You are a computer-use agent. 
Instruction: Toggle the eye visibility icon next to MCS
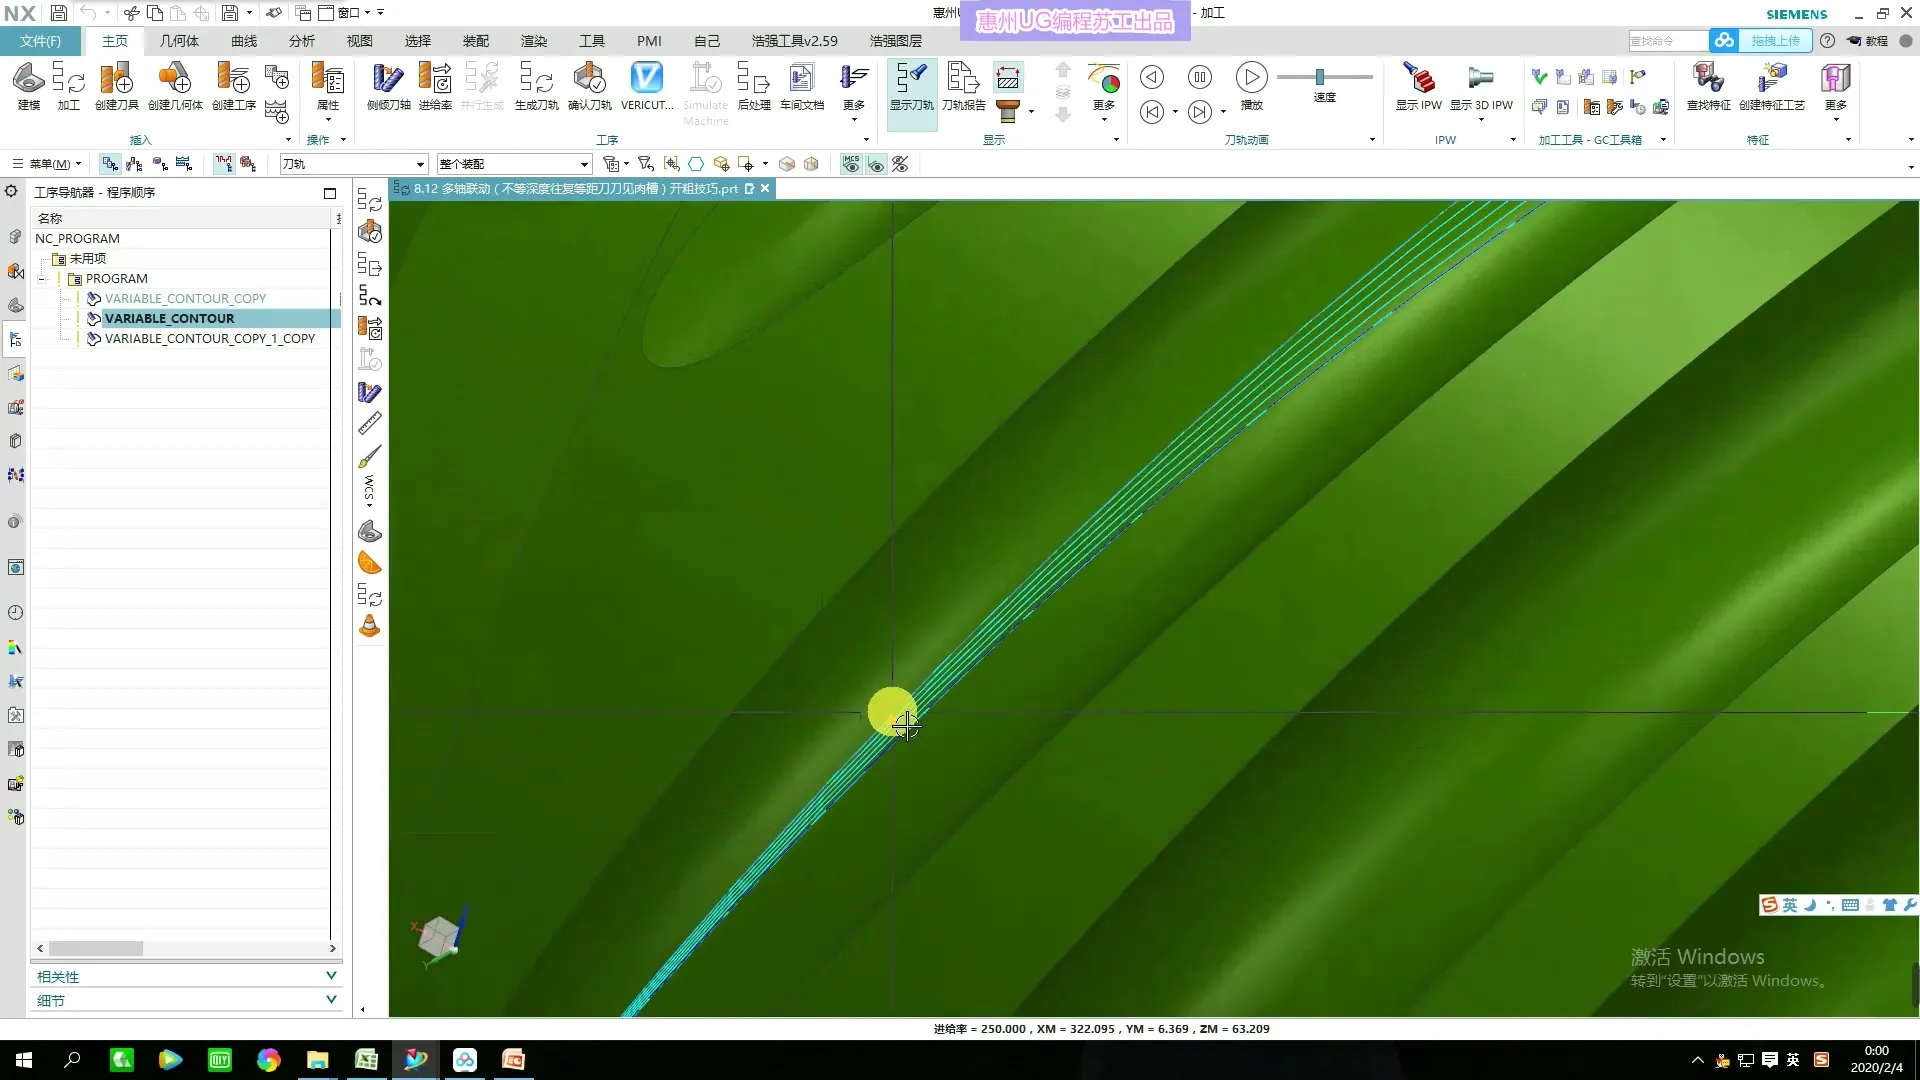(x=876, y=164)
